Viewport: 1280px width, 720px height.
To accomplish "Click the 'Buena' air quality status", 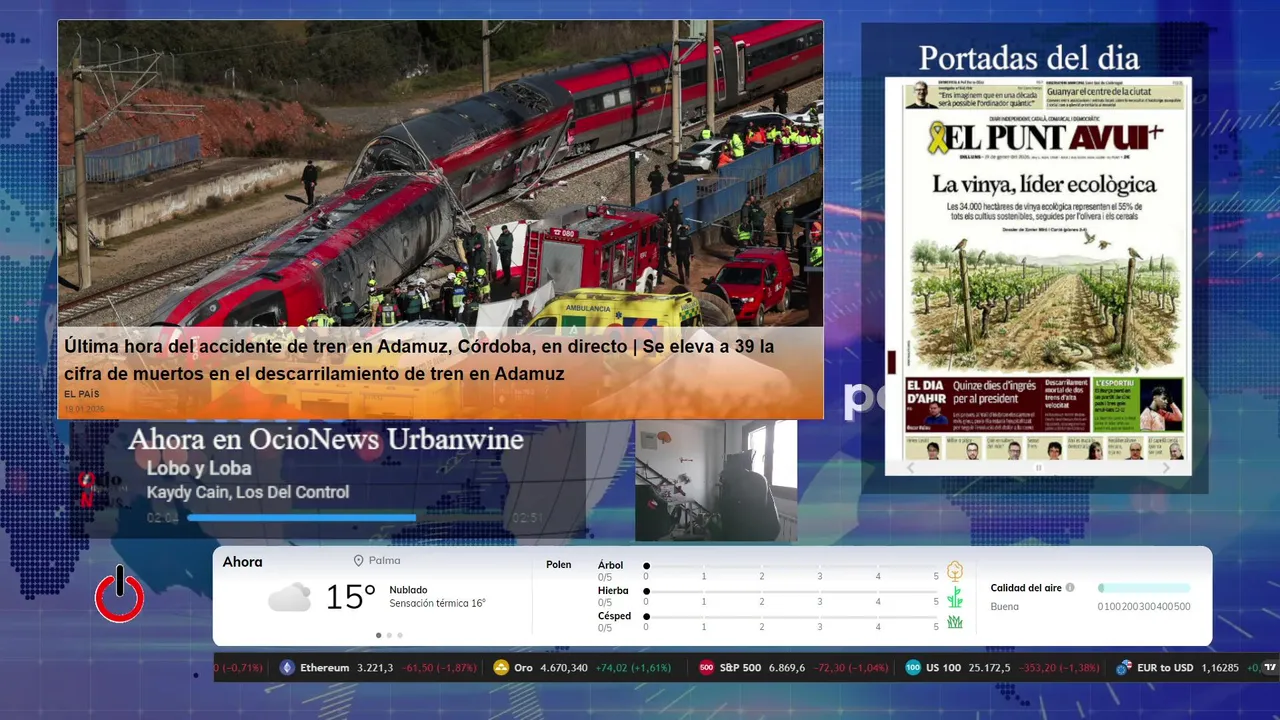I will 1005,607.
